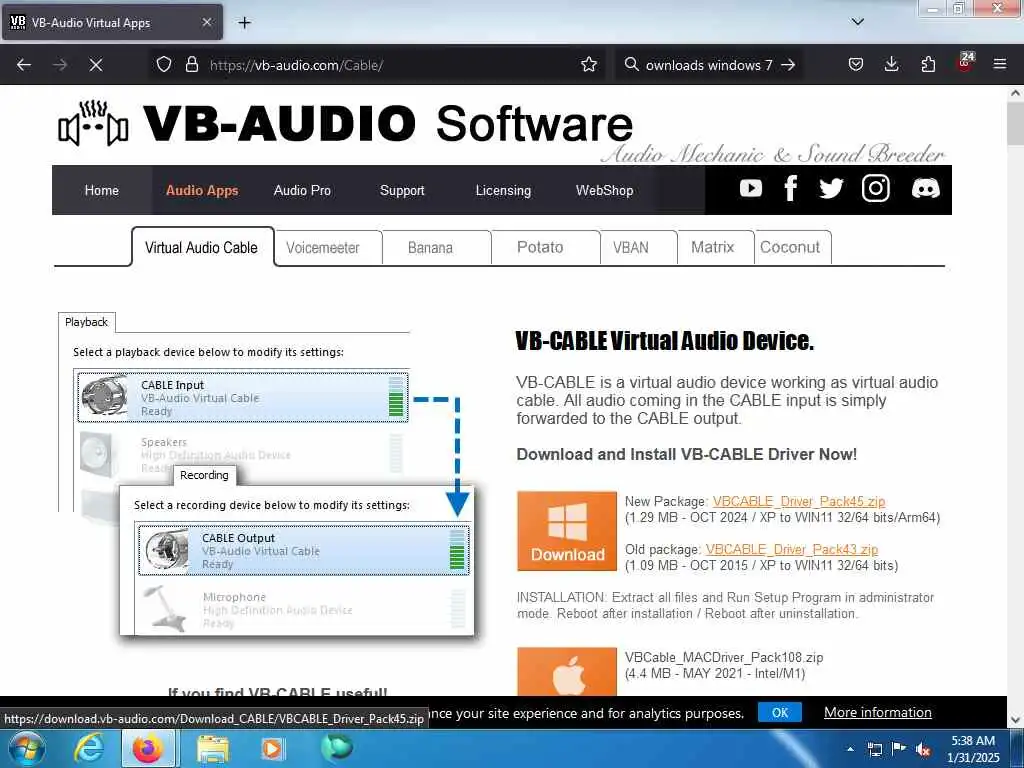This screenshot has height=768, width=1024.
Task: Open the Action Center flag icon
Action: click(x=899, y=749)
